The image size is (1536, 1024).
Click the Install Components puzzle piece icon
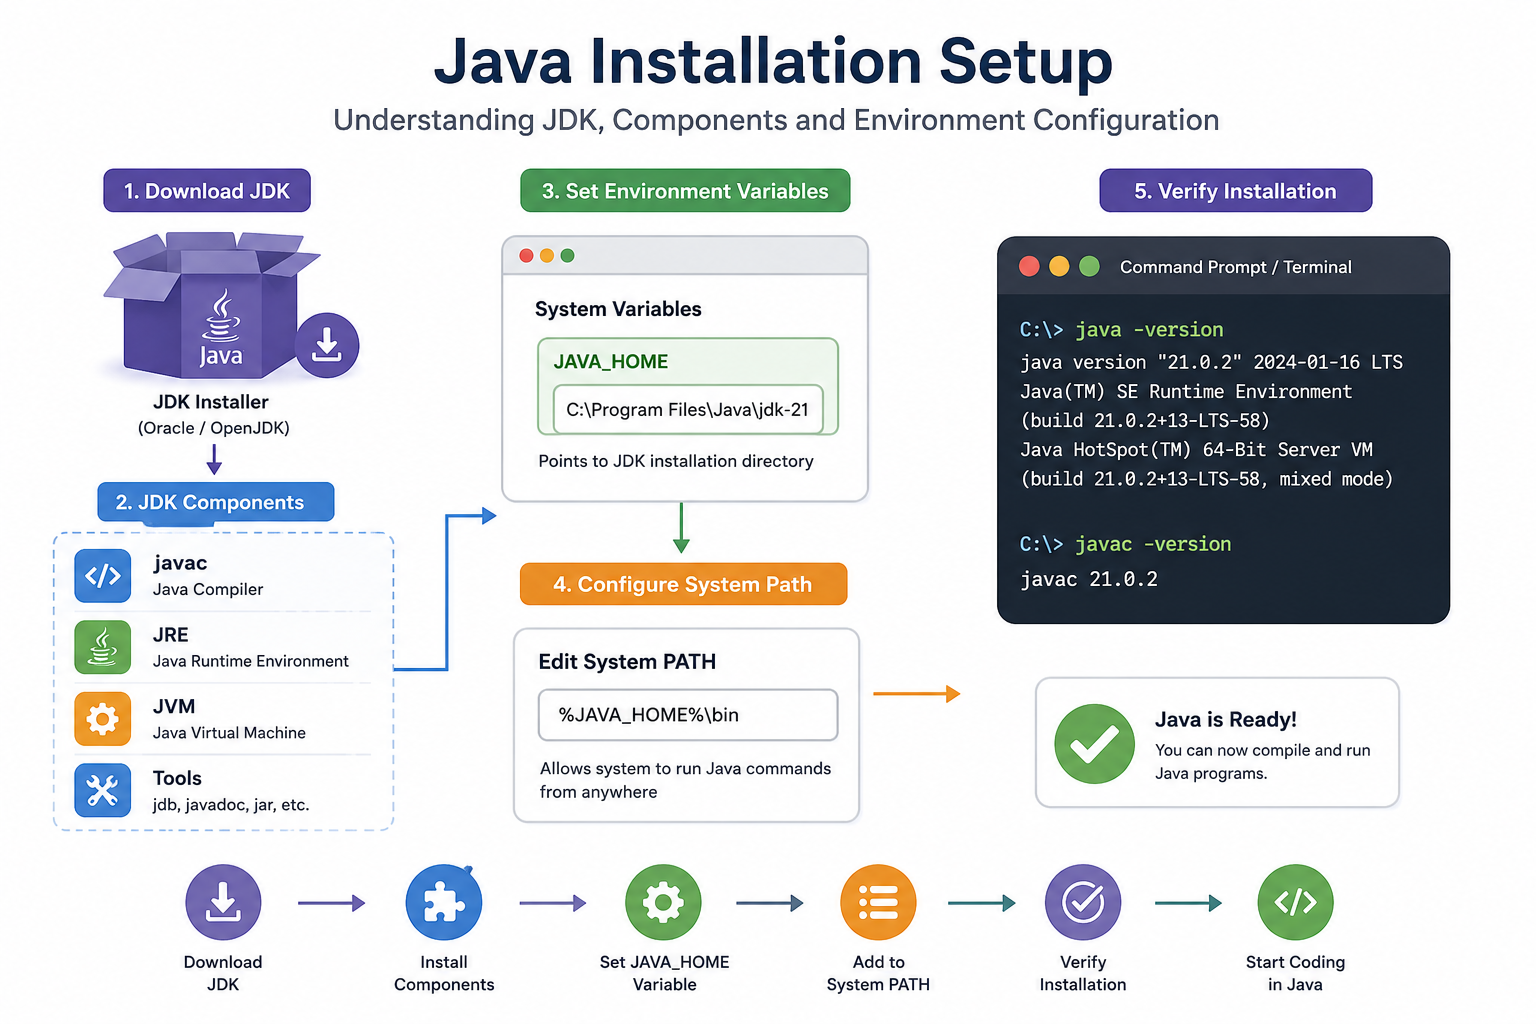(x=444, y=902)
